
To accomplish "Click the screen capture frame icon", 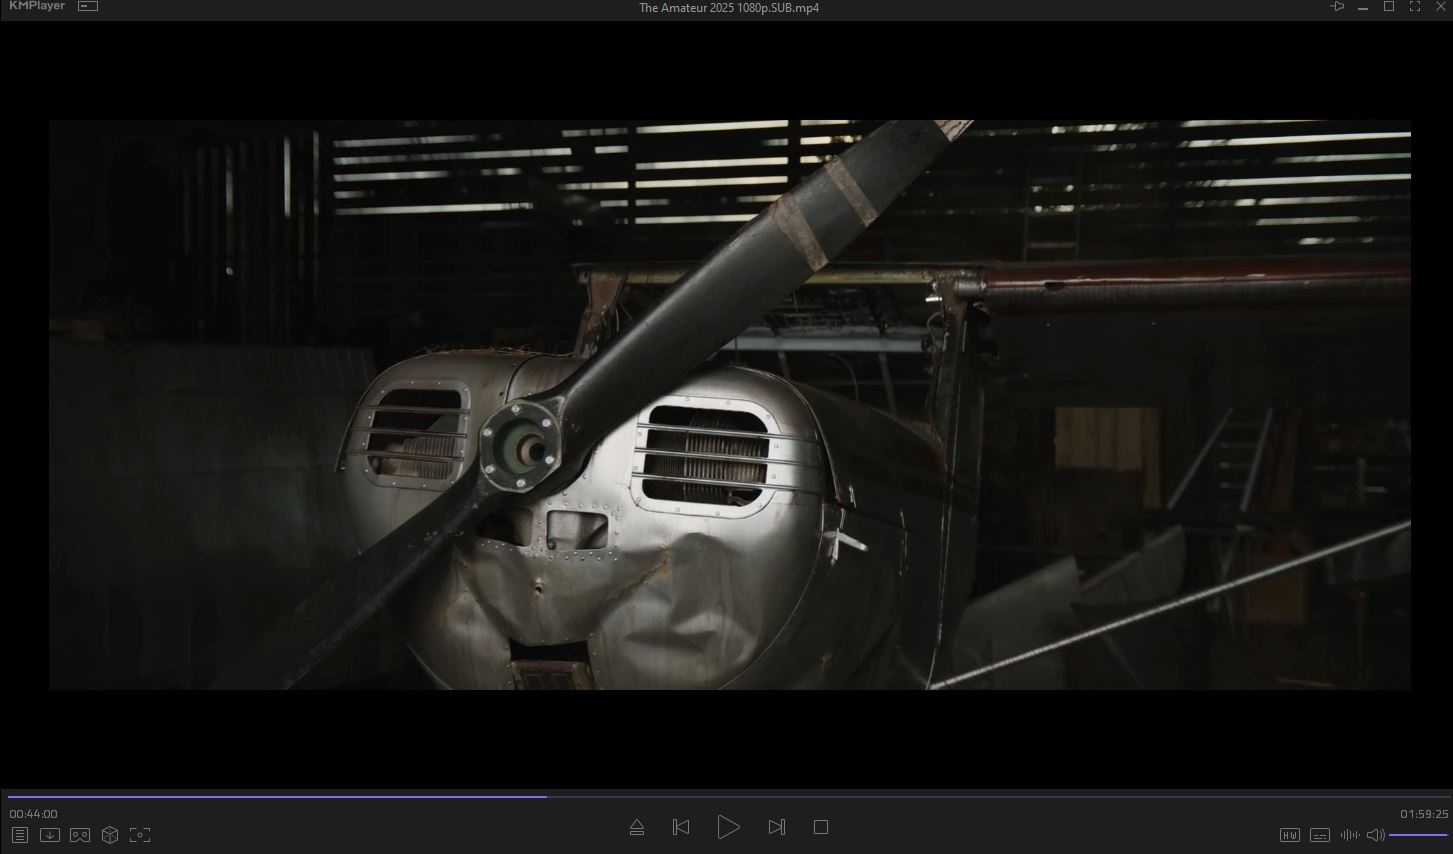I will coord(140,835).
